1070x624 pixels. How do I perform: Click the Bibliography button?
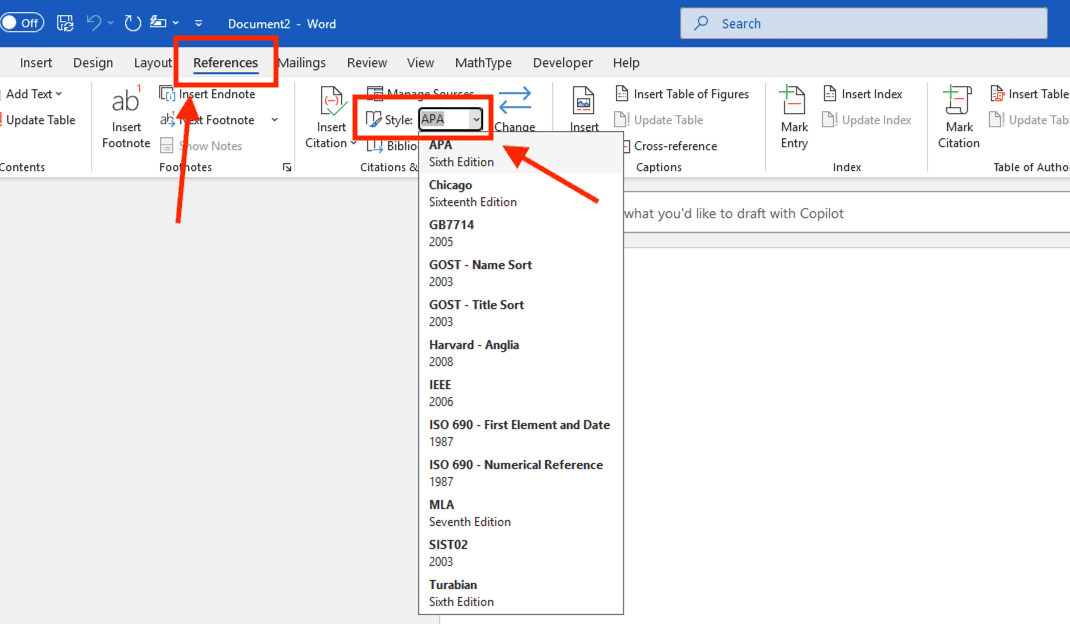[392, 146]
